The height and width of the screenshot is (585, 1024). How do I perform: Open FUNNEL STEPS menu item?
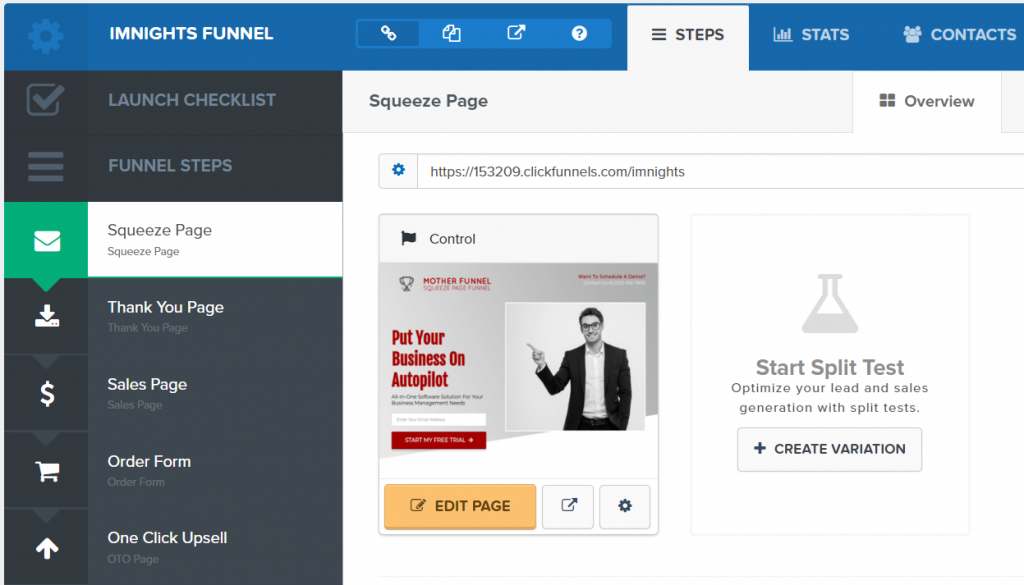pos(170,166)
